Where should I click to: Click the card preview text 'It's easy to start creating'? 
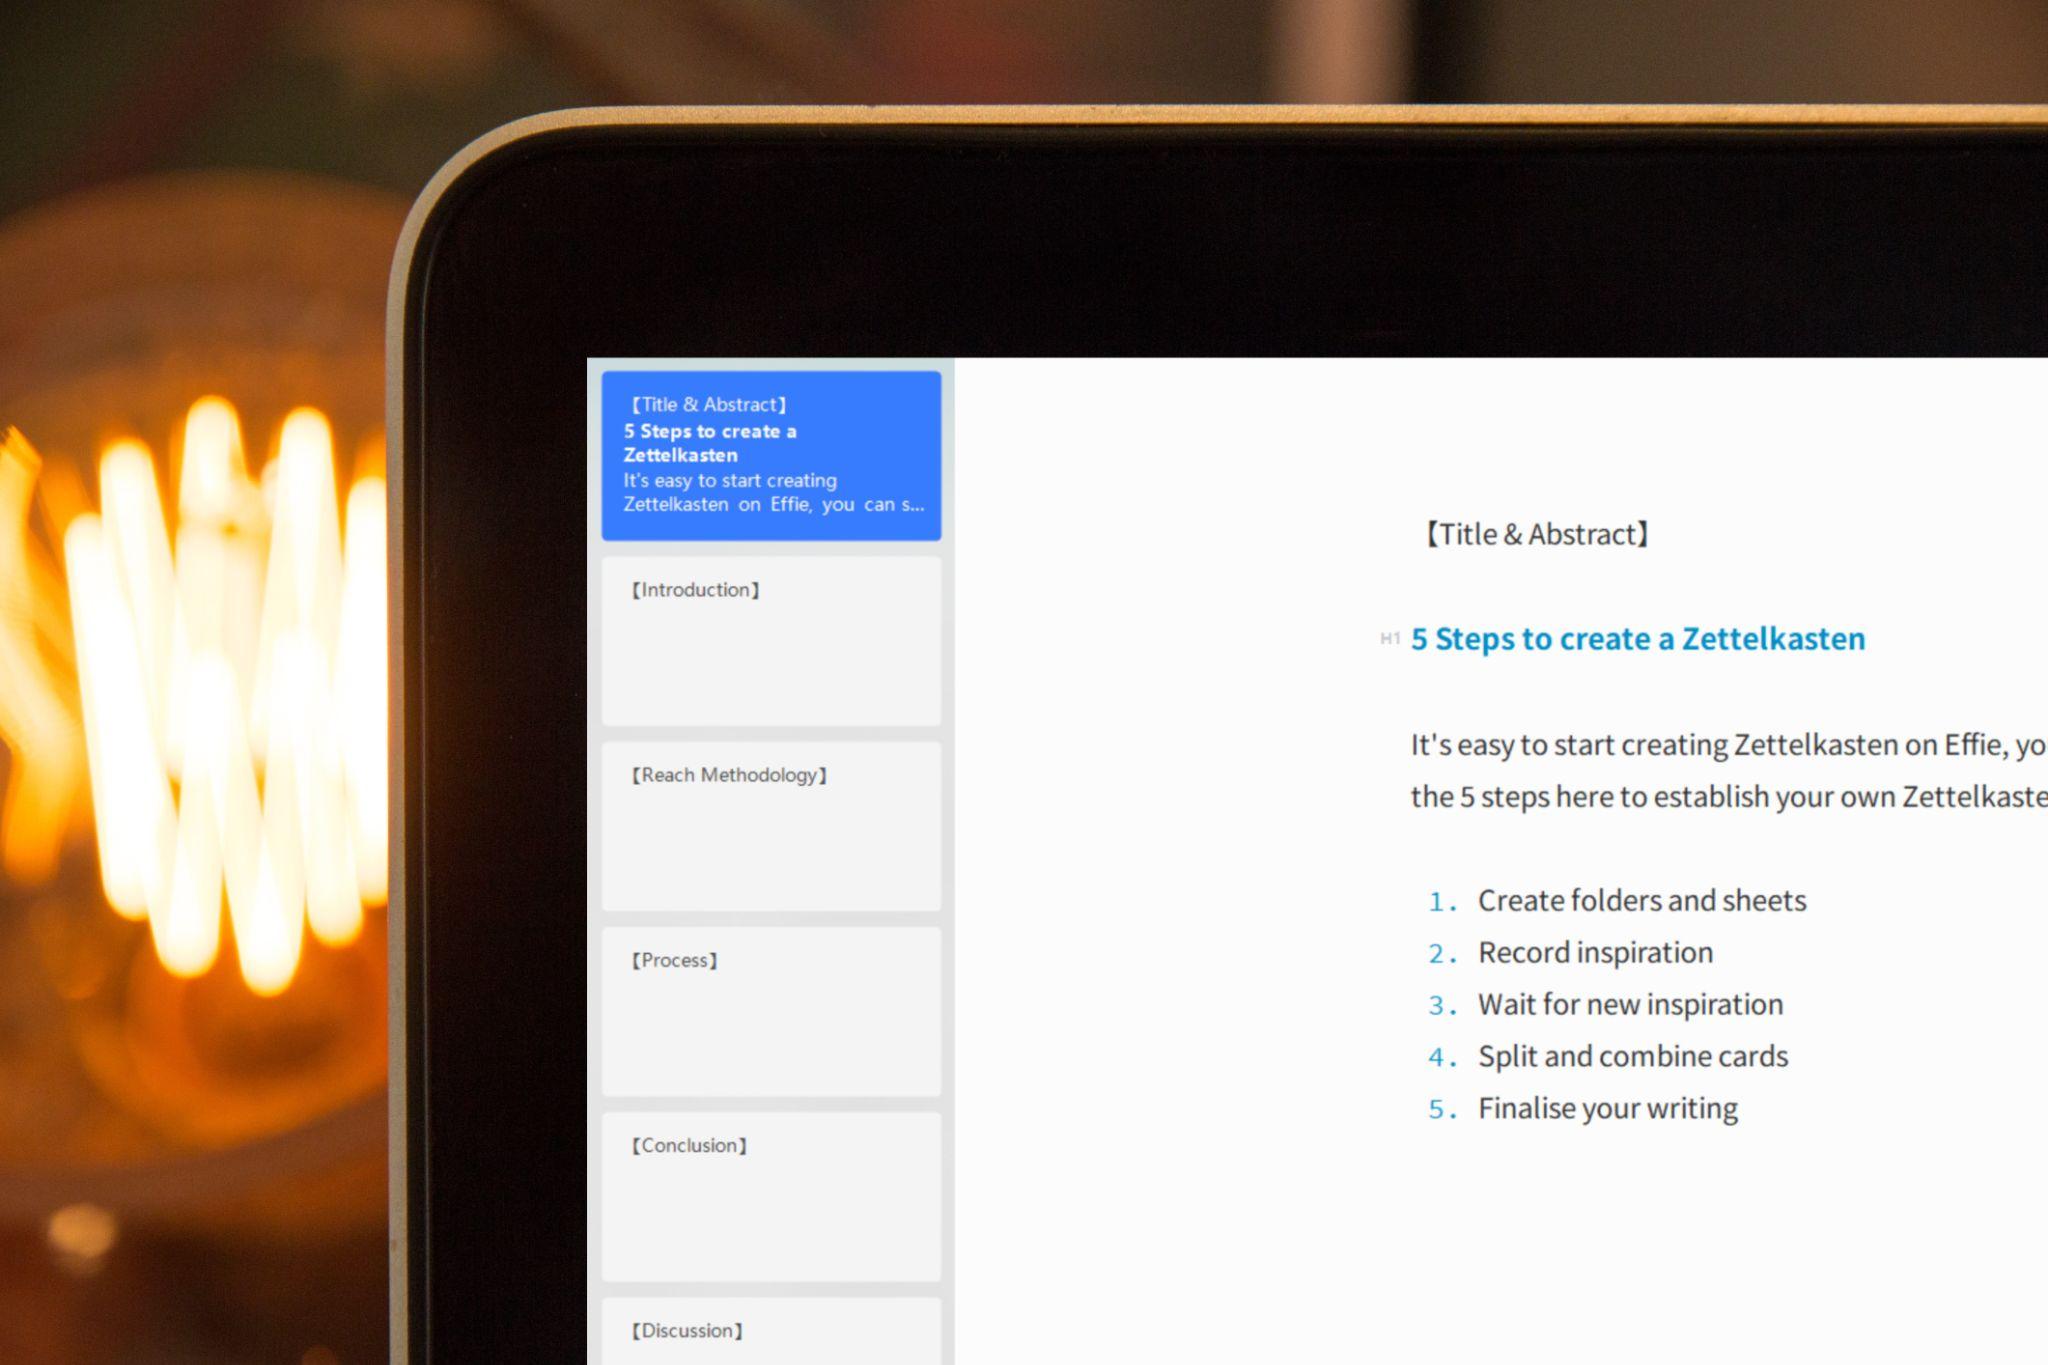(730, 481)
